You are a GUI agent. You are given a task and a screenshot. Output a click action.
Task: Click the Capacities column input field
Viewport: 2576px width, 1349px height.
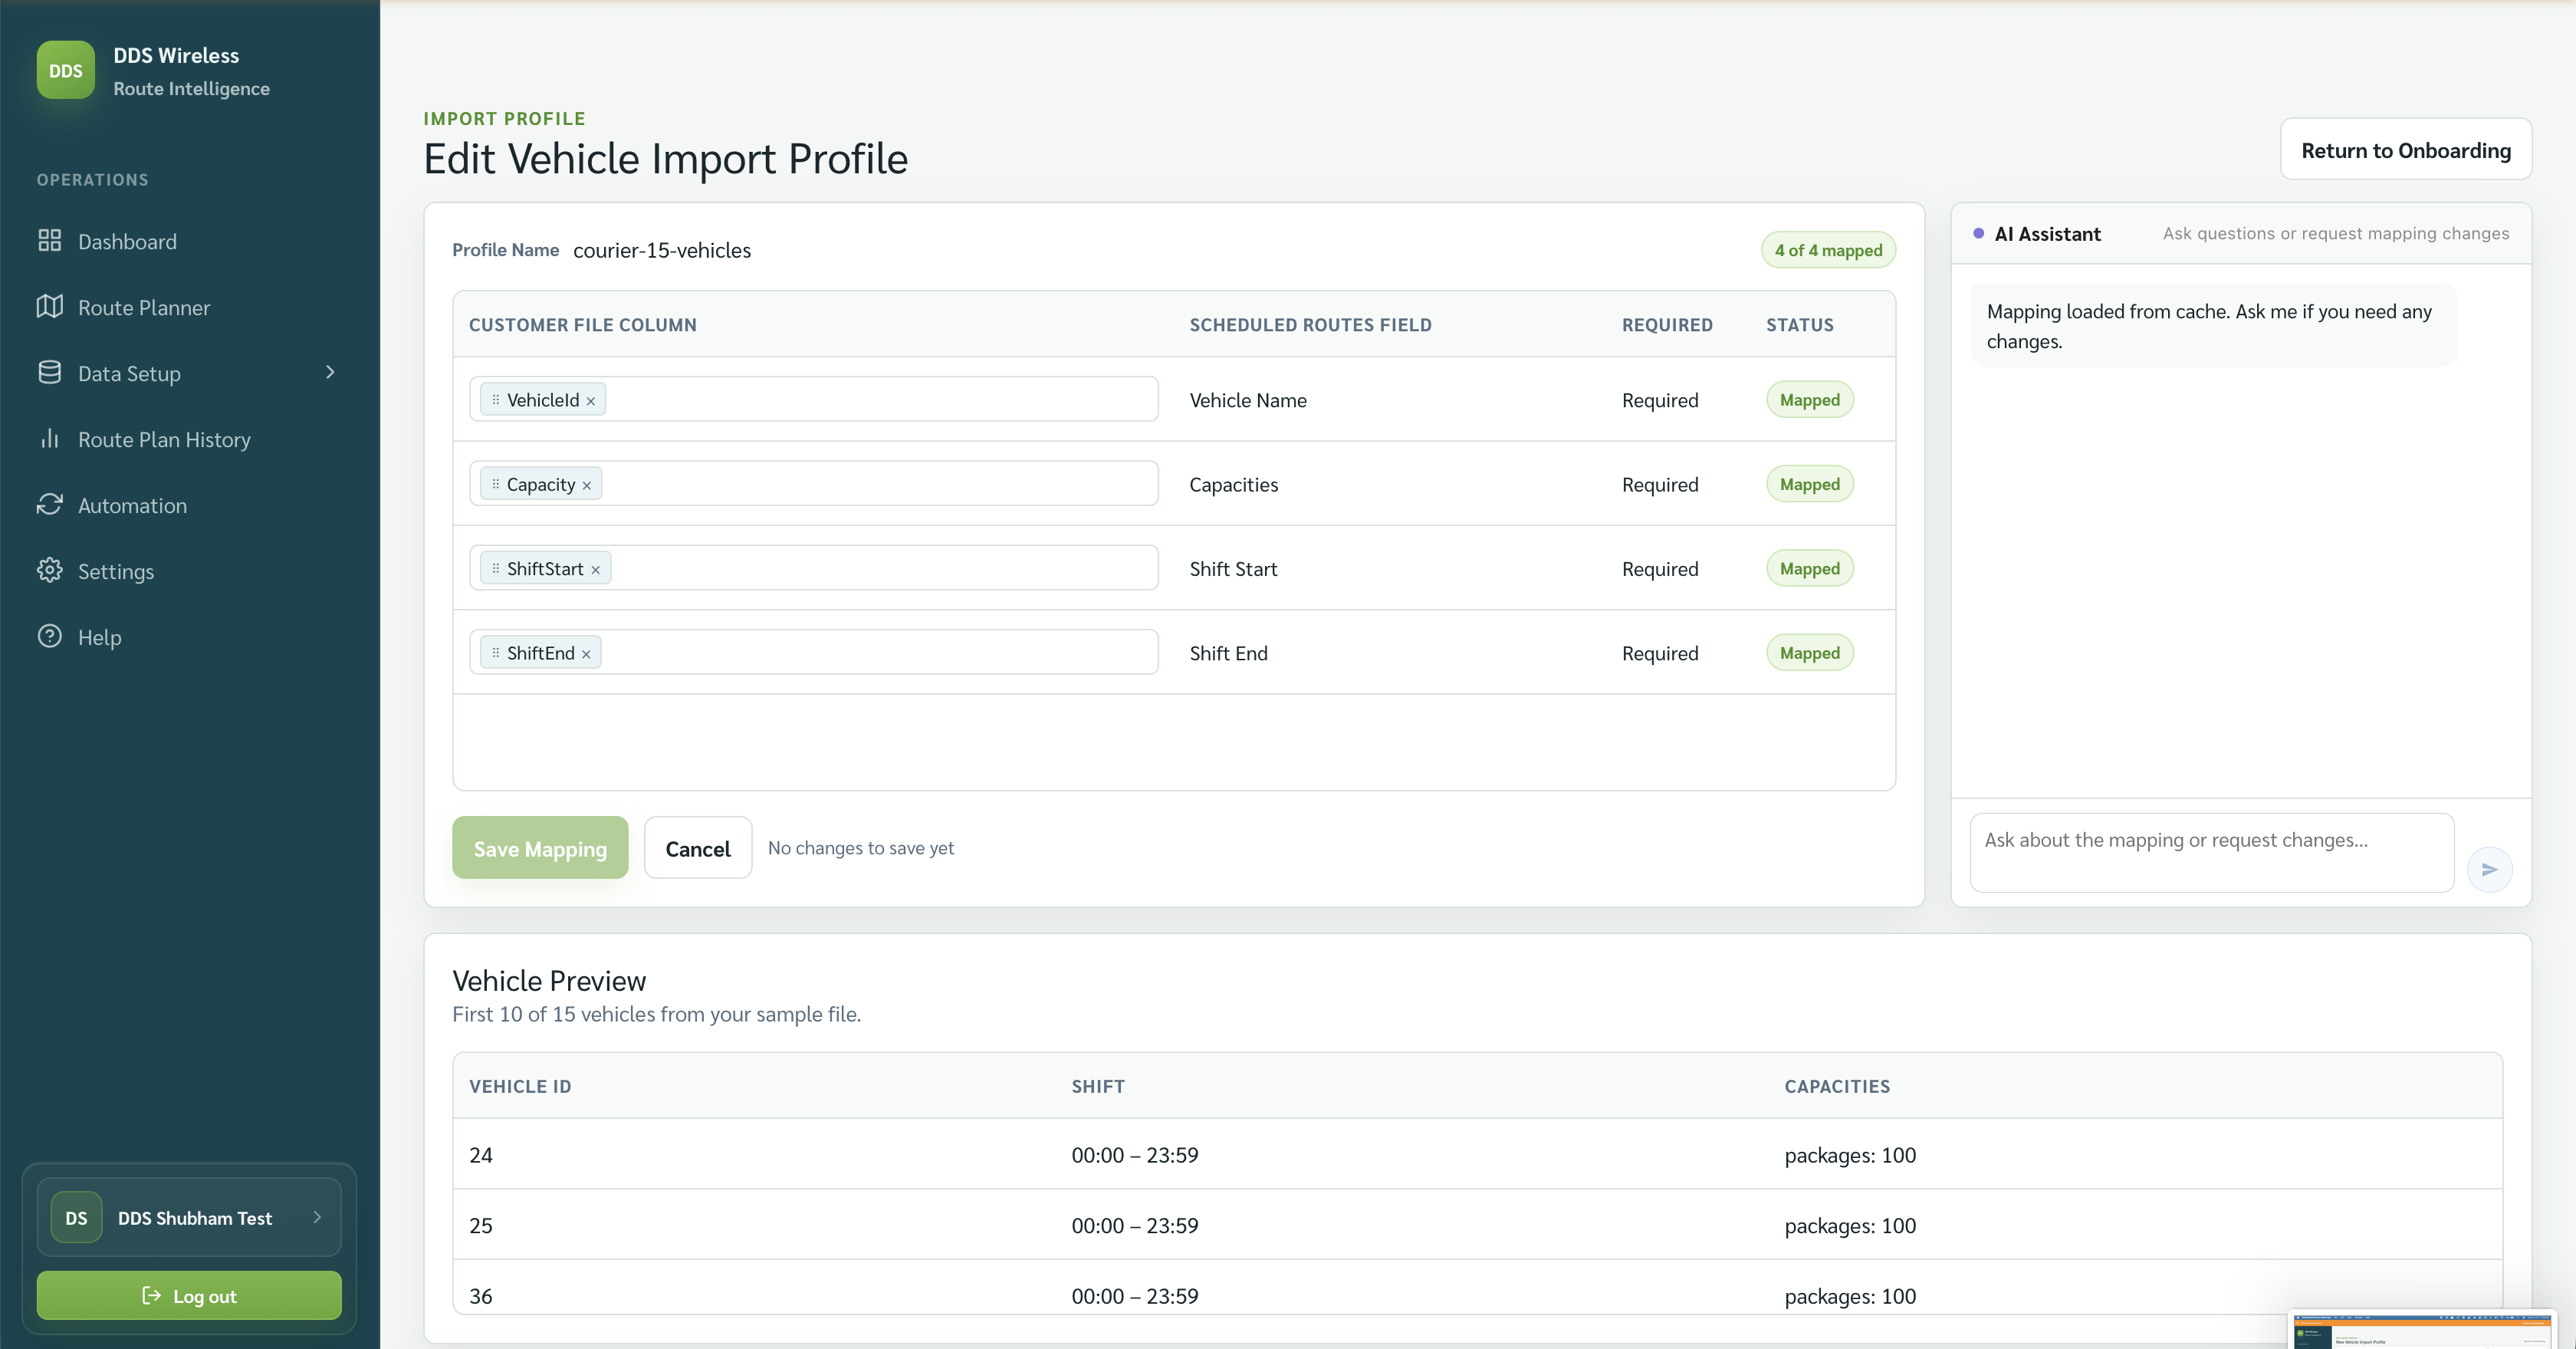coord(814,483)
